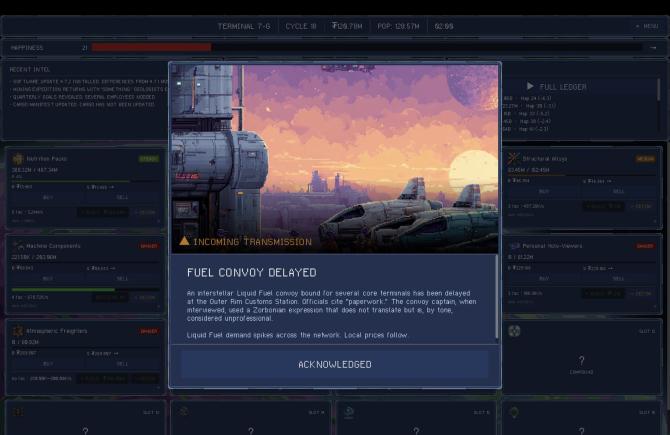Image resolution: width=670 pixels, height=435 pixels.
Task: Click SELL on the Nutrition Packs card
Action: [x=122, y=197]
